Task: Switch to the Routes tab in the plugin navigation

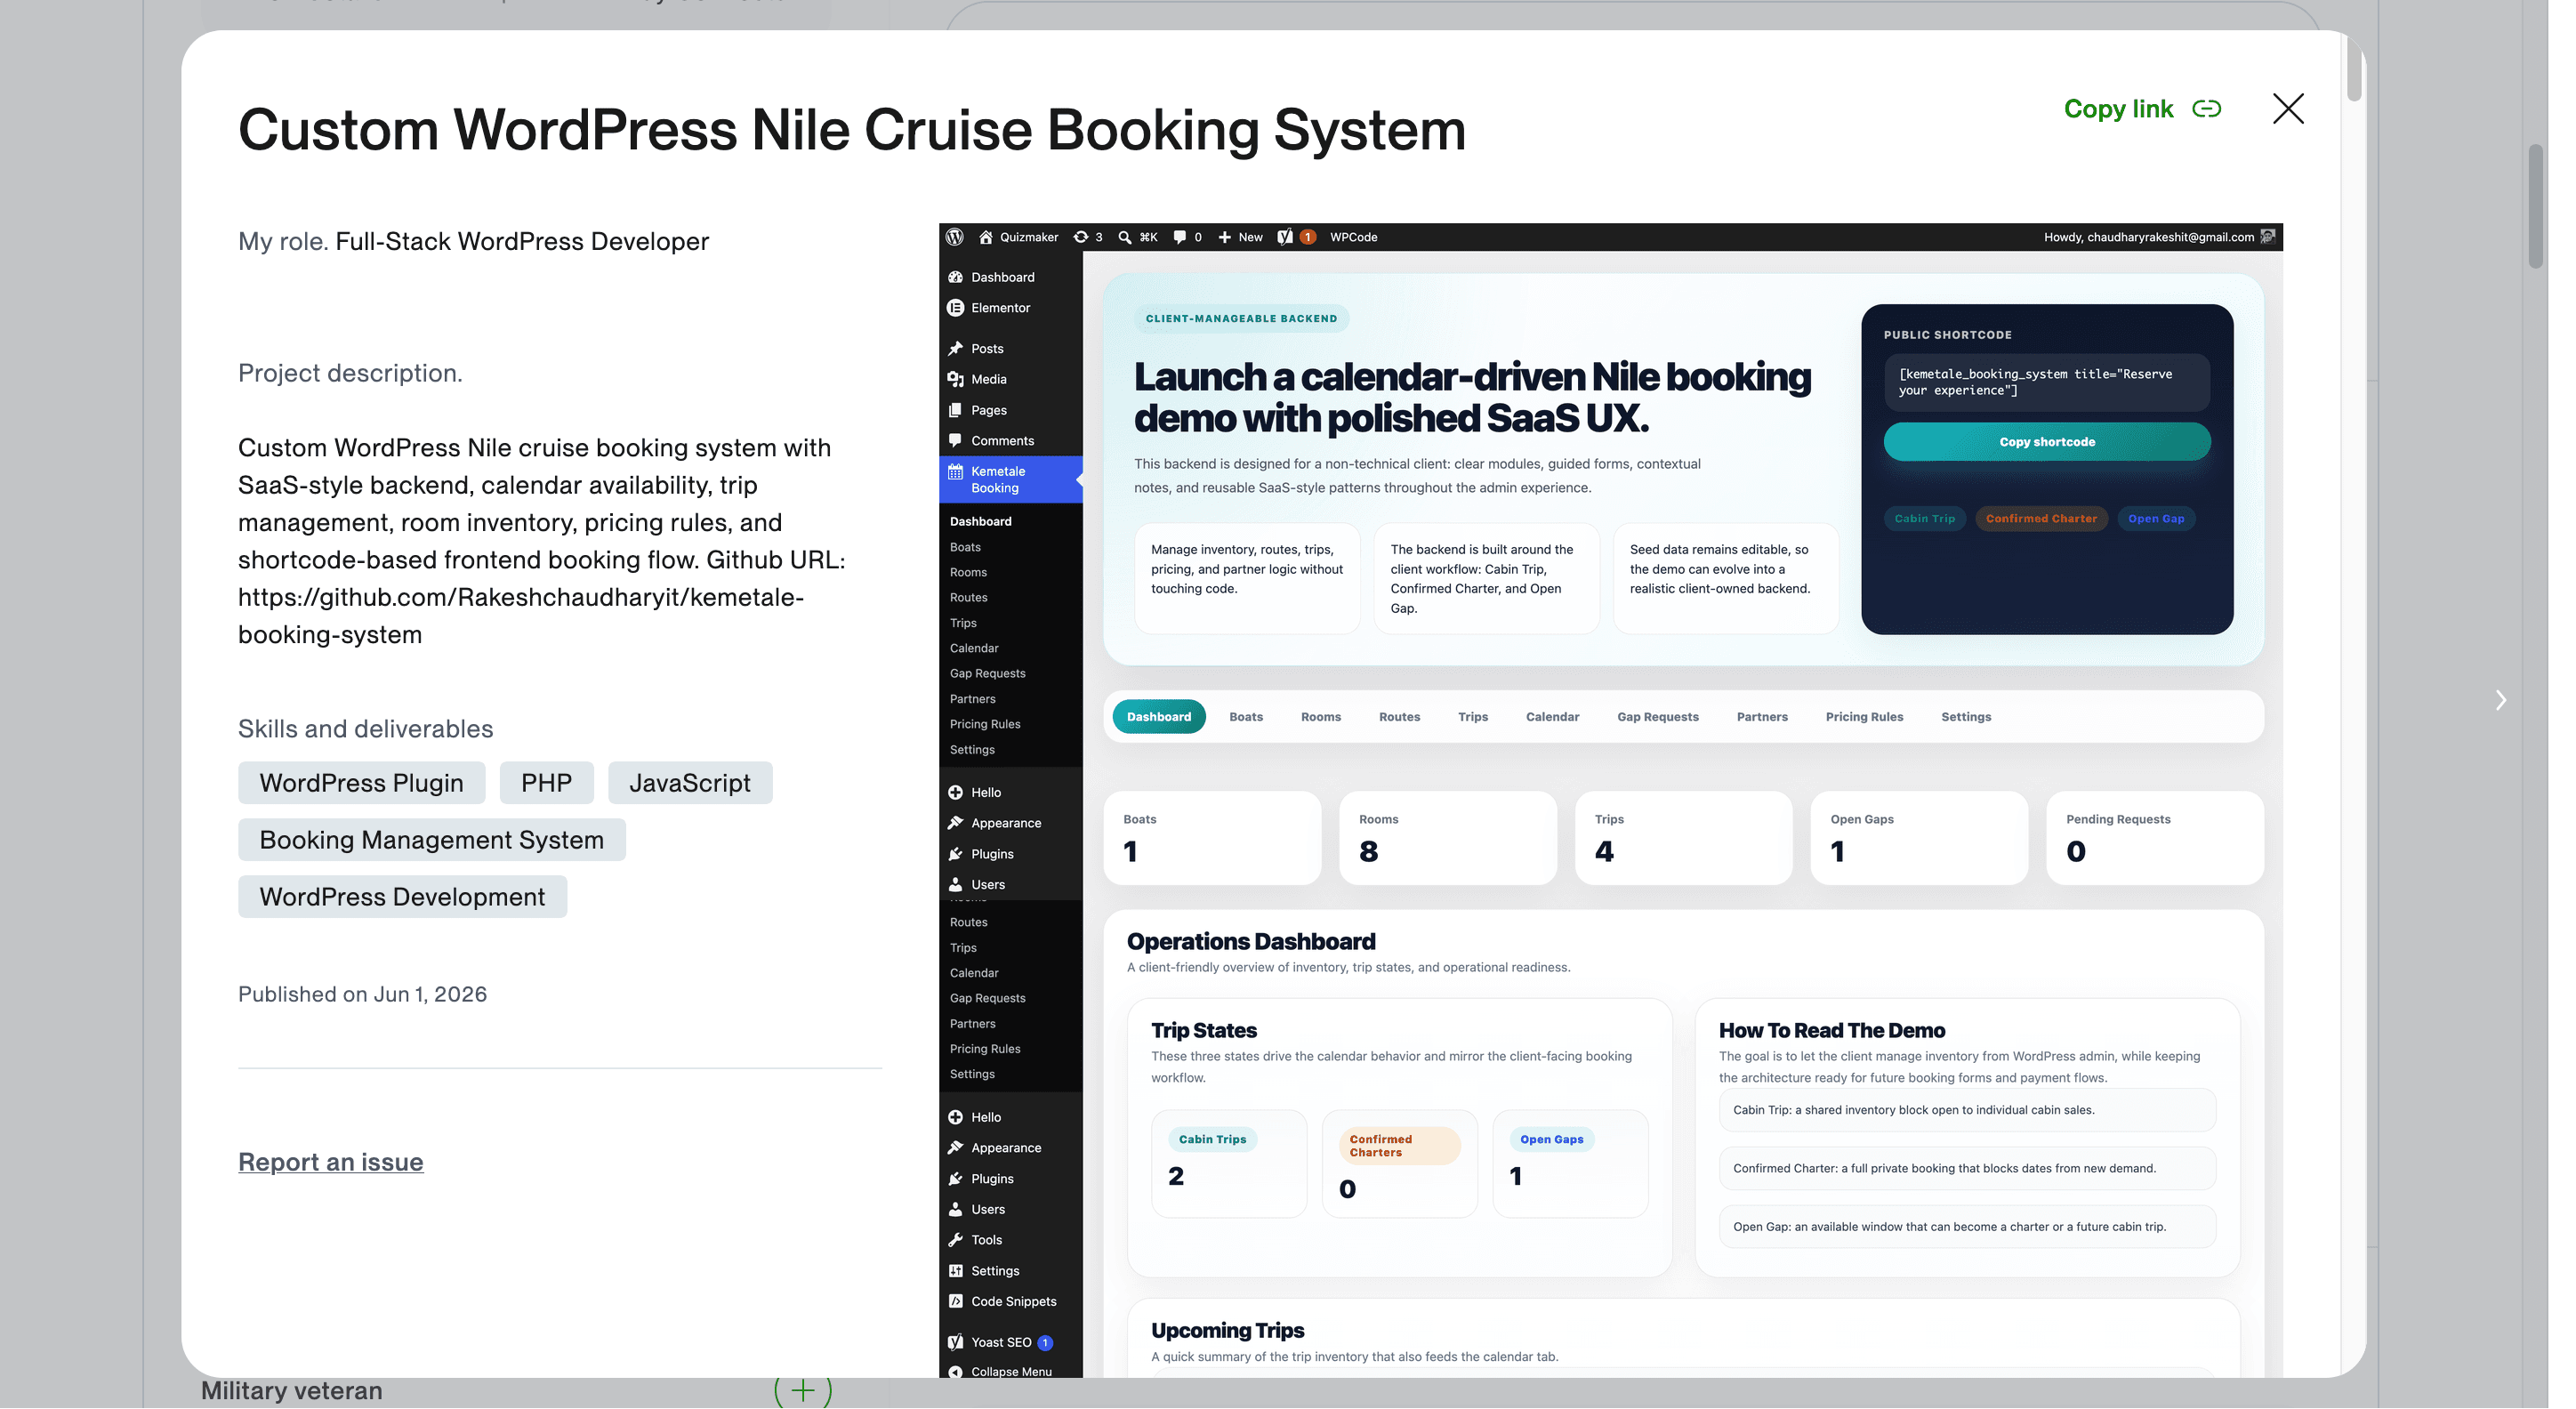Action: pyautogui.click(x=1399, y=716)
